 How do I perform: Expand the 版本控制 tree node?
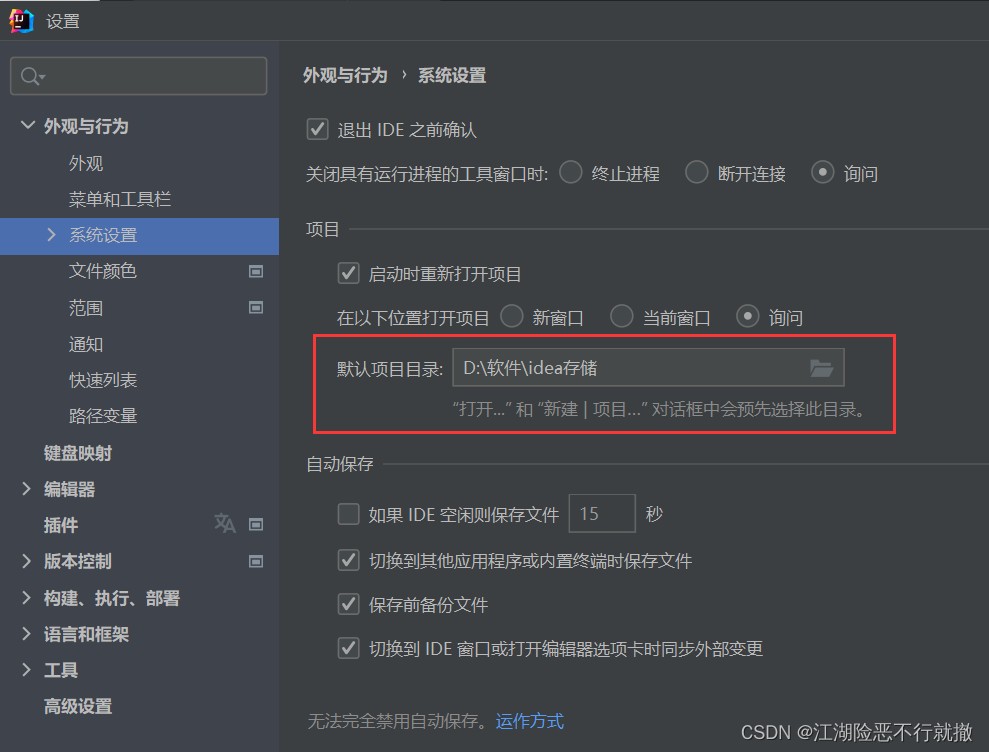tap(26, 561)
